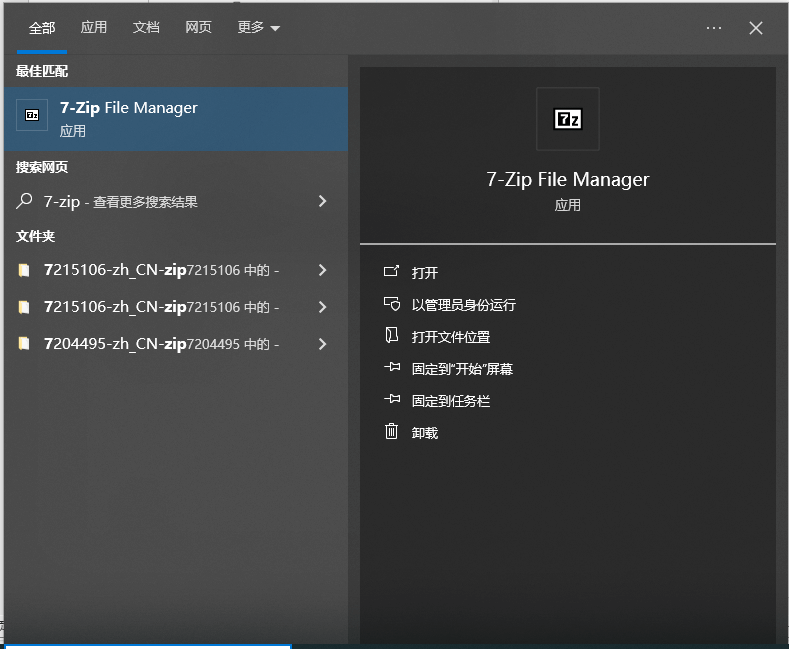Expand the 7-zip web search results chevron
The width and height of the screenshot is (789, 649).
(323, 201)
